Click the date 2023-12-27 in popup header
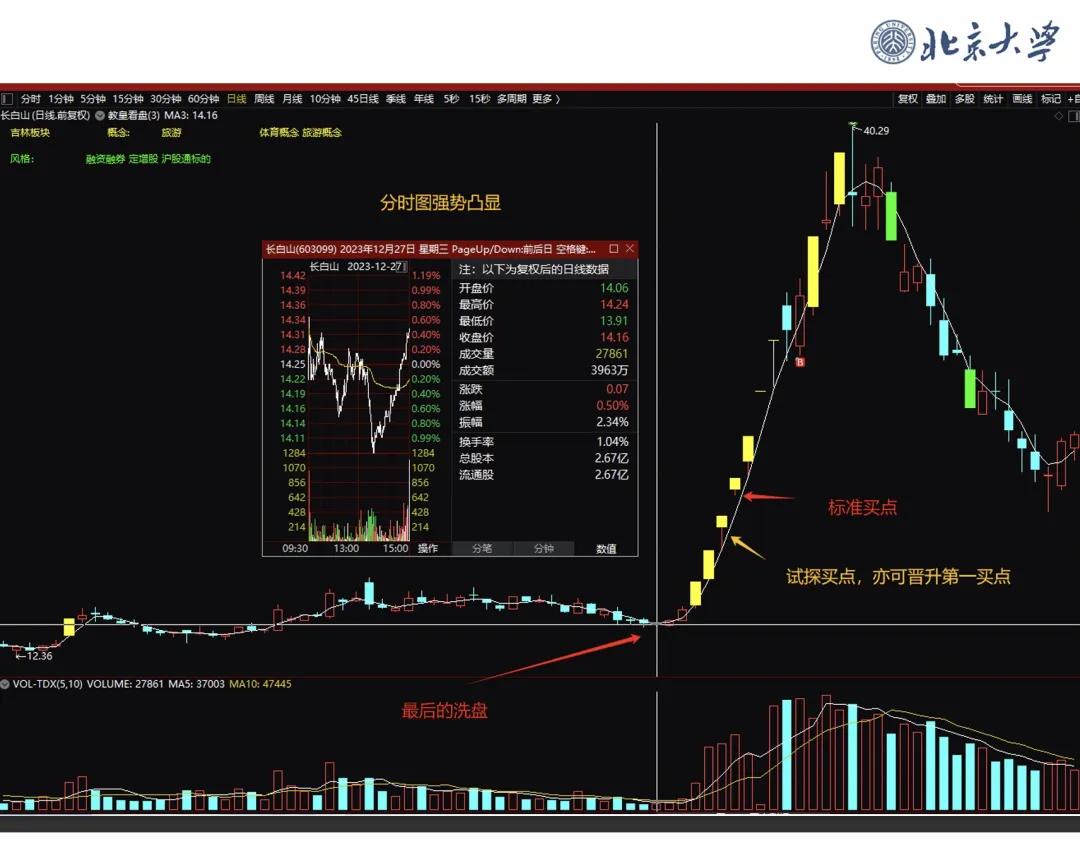Image resolution: width=1080 pixels, height=845 pixels. [375, 267]
